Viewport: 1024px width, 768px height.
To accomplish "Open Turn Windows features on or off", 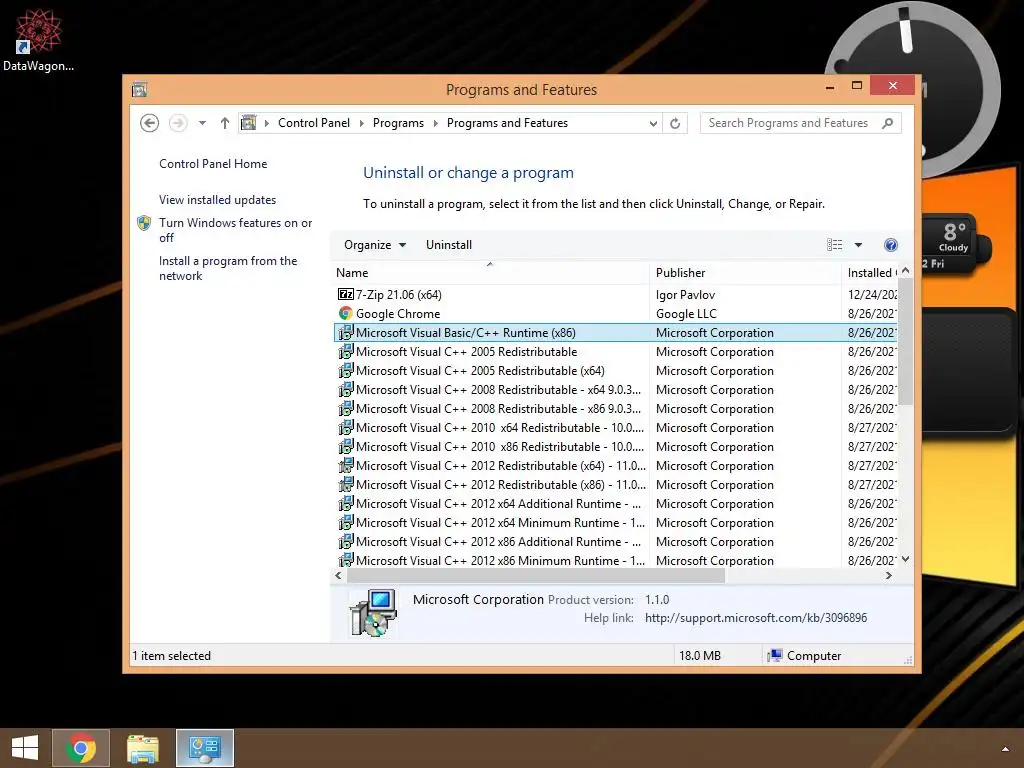I will pos(236,230).
